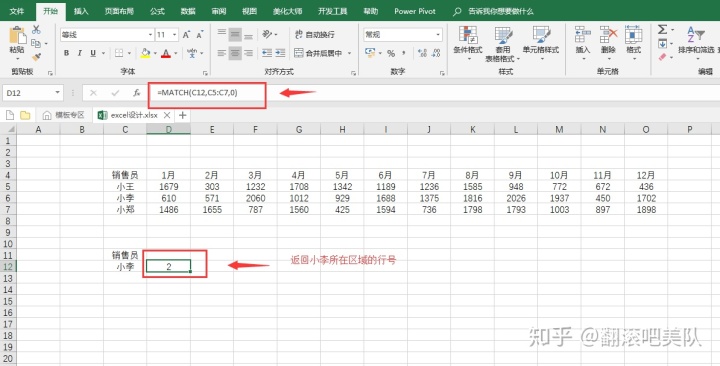Open the Power Pivot tab

[x=415, y=11]
